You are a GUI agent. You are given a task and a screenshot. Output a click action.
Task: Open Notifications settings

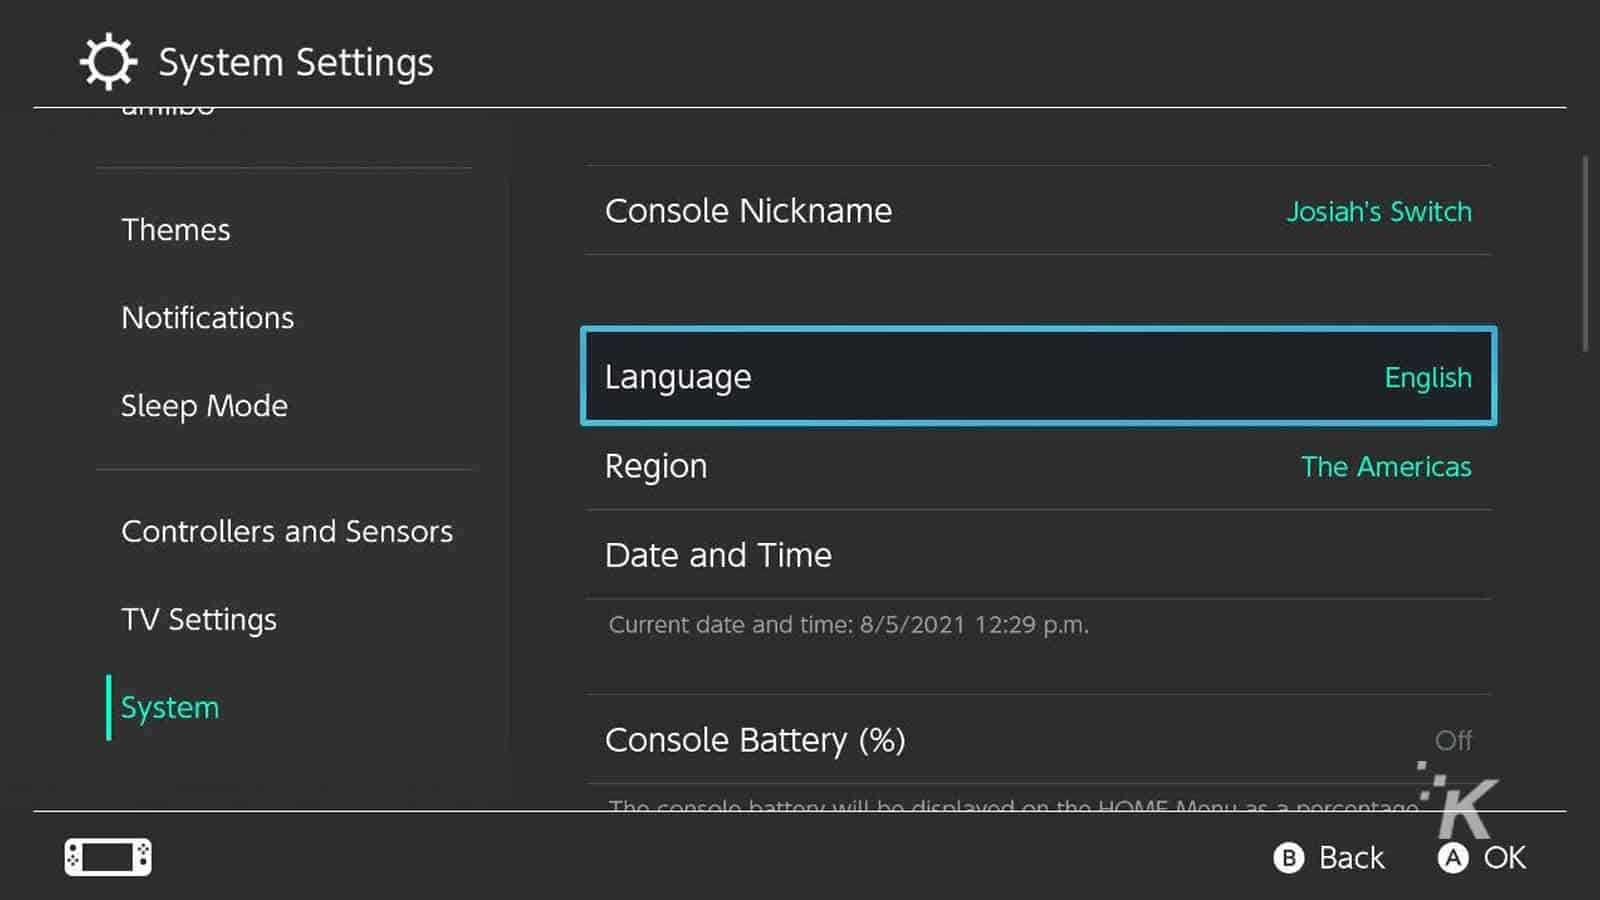click(x=207, y=317)
